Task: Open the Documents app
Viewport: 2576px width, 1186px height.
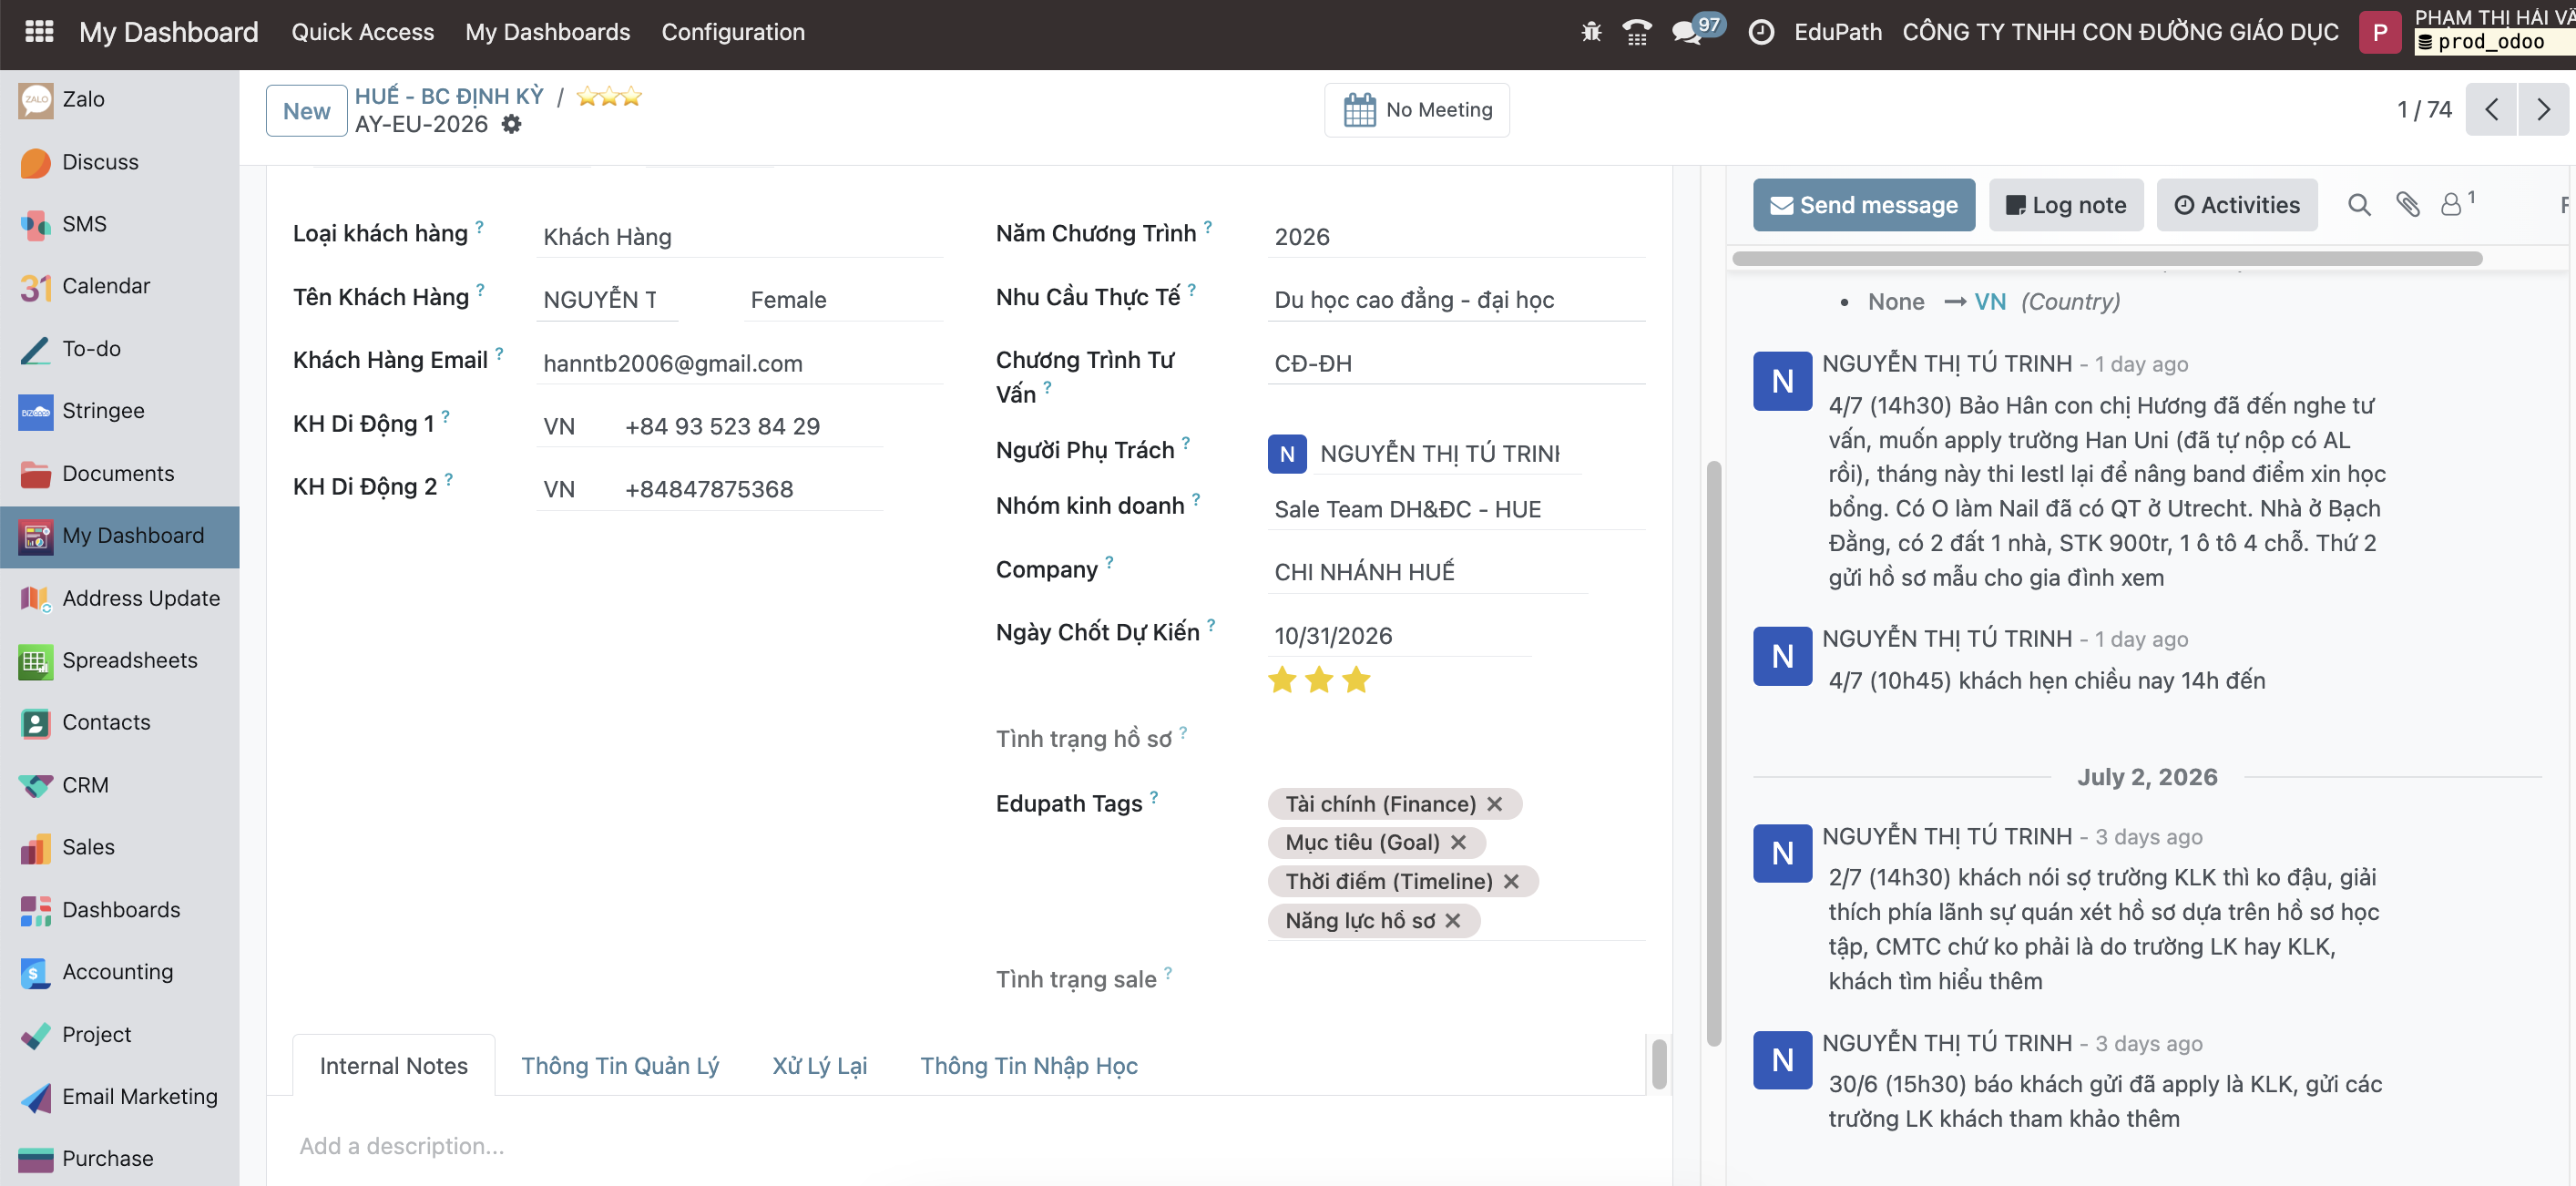Action: [120, 473]
